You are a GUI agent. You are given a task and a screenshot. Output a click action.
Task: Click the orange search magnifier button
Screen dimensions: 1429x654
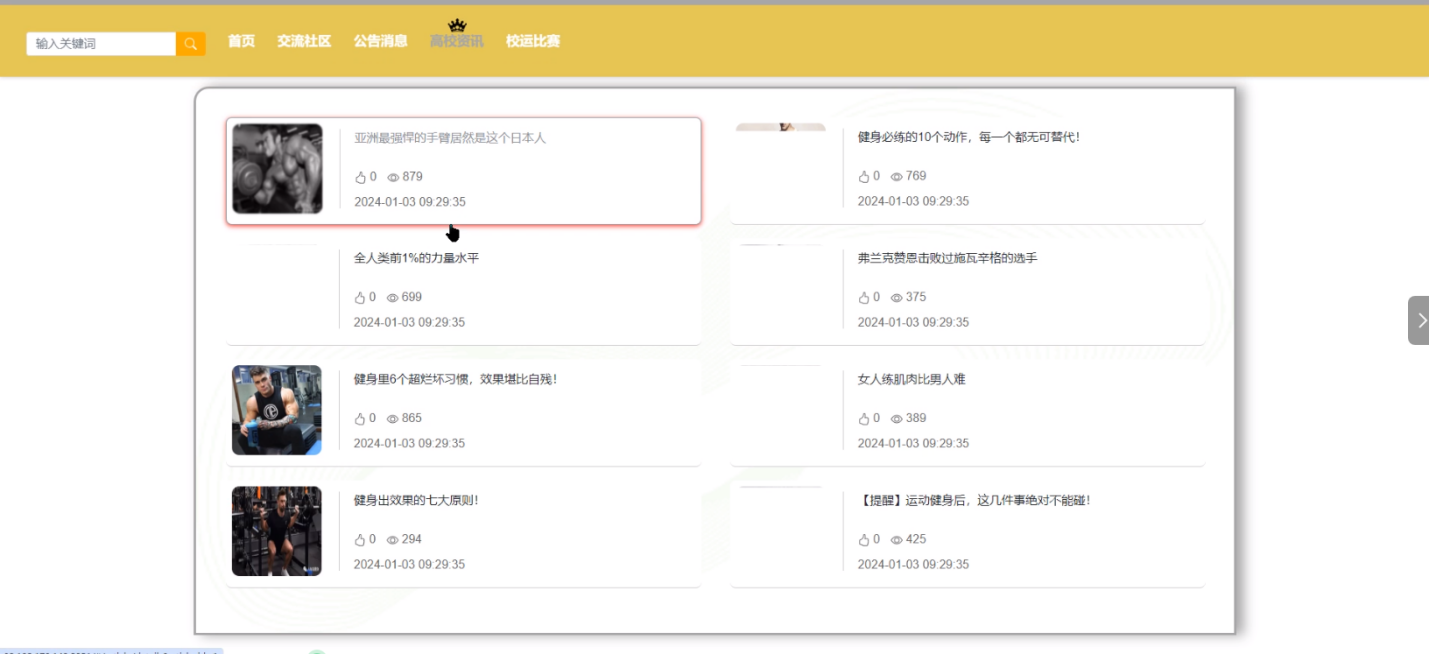click(191, 44)
